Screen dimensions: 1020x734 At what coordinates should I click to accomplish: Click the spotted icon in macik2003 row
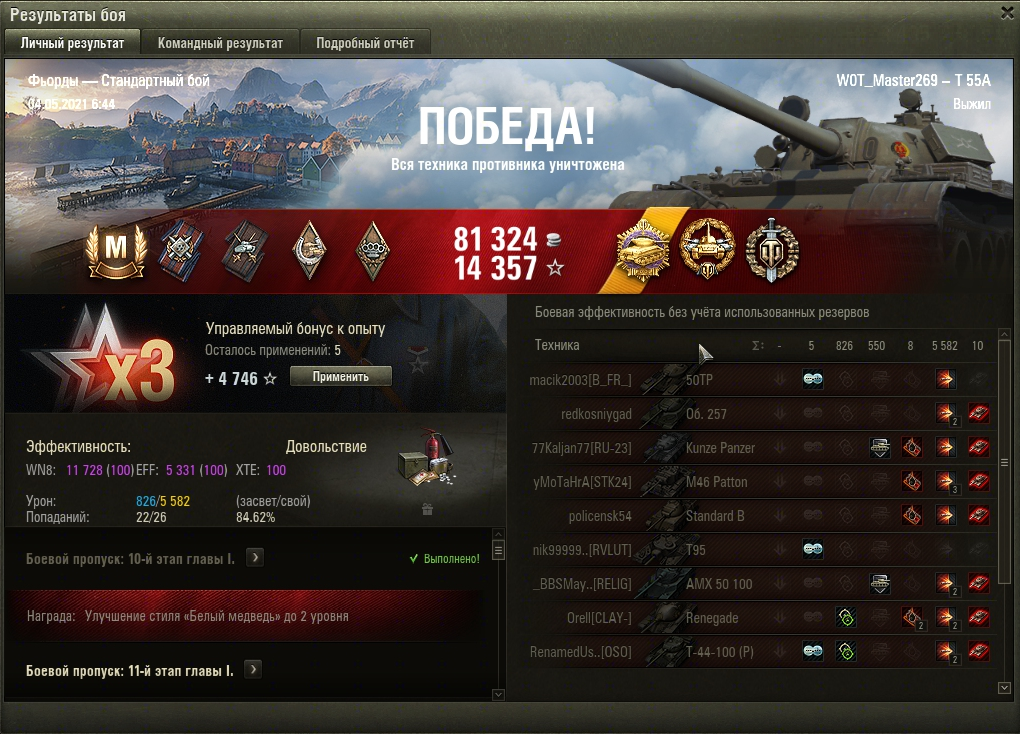point(812,379)
